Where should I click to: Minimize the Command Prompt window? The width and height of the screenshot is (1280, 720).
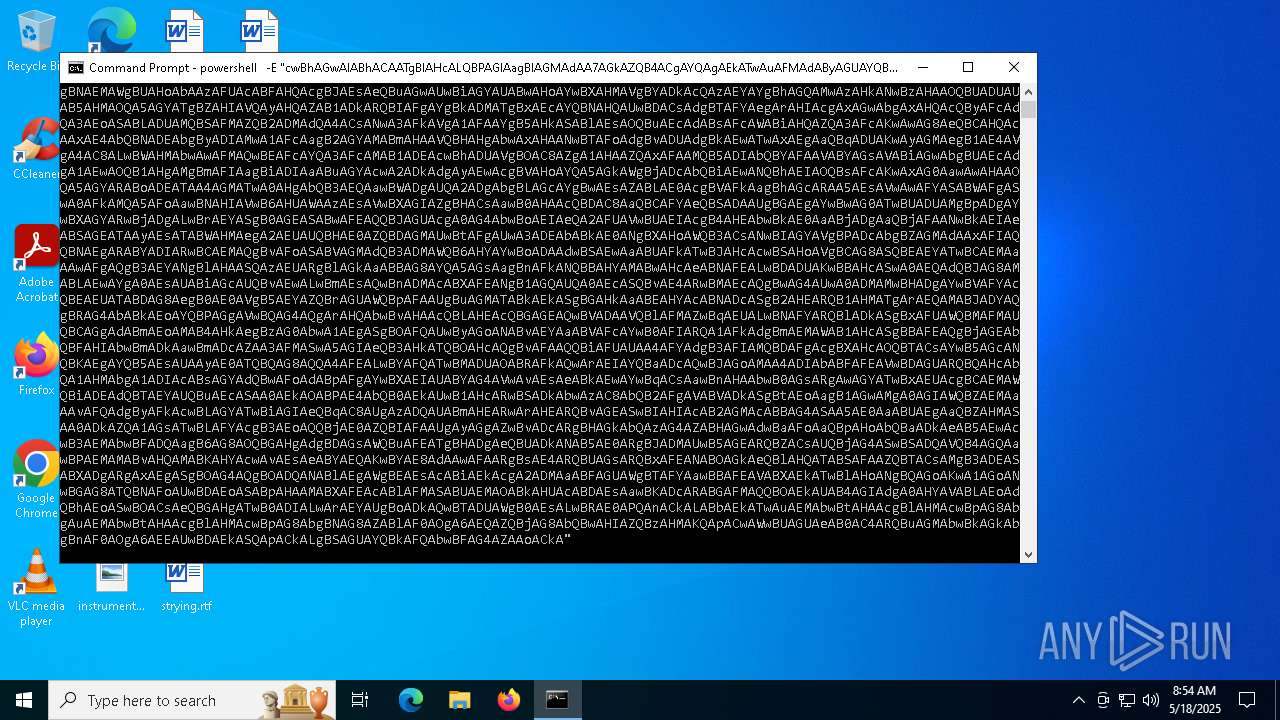tap(922, 67)
